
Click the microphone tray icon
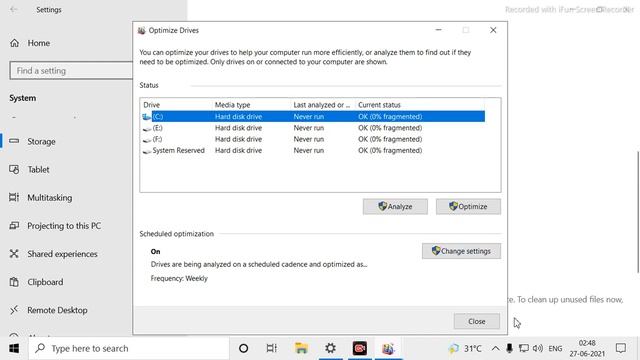(509, 349)
